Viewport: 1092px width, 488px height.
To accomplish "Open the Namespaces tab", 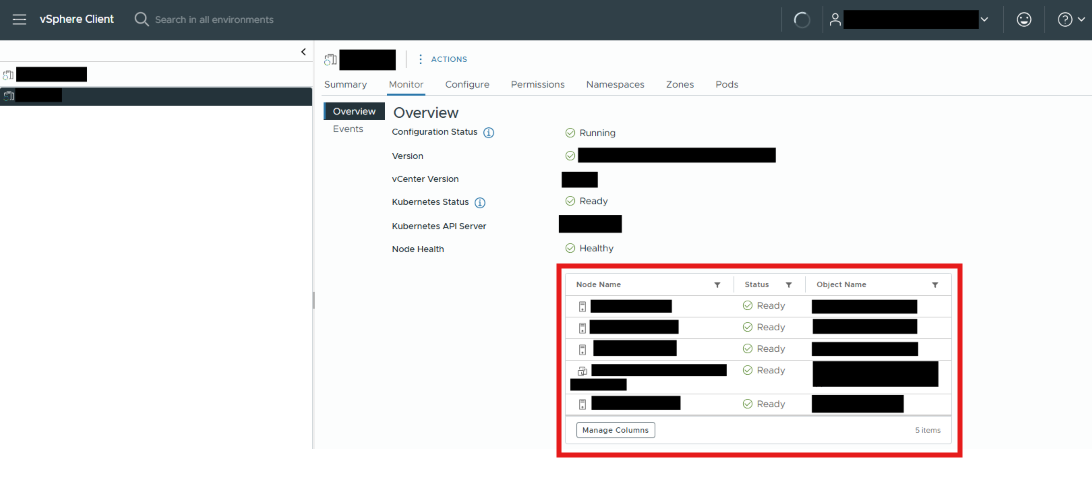I will click(615, 84).
